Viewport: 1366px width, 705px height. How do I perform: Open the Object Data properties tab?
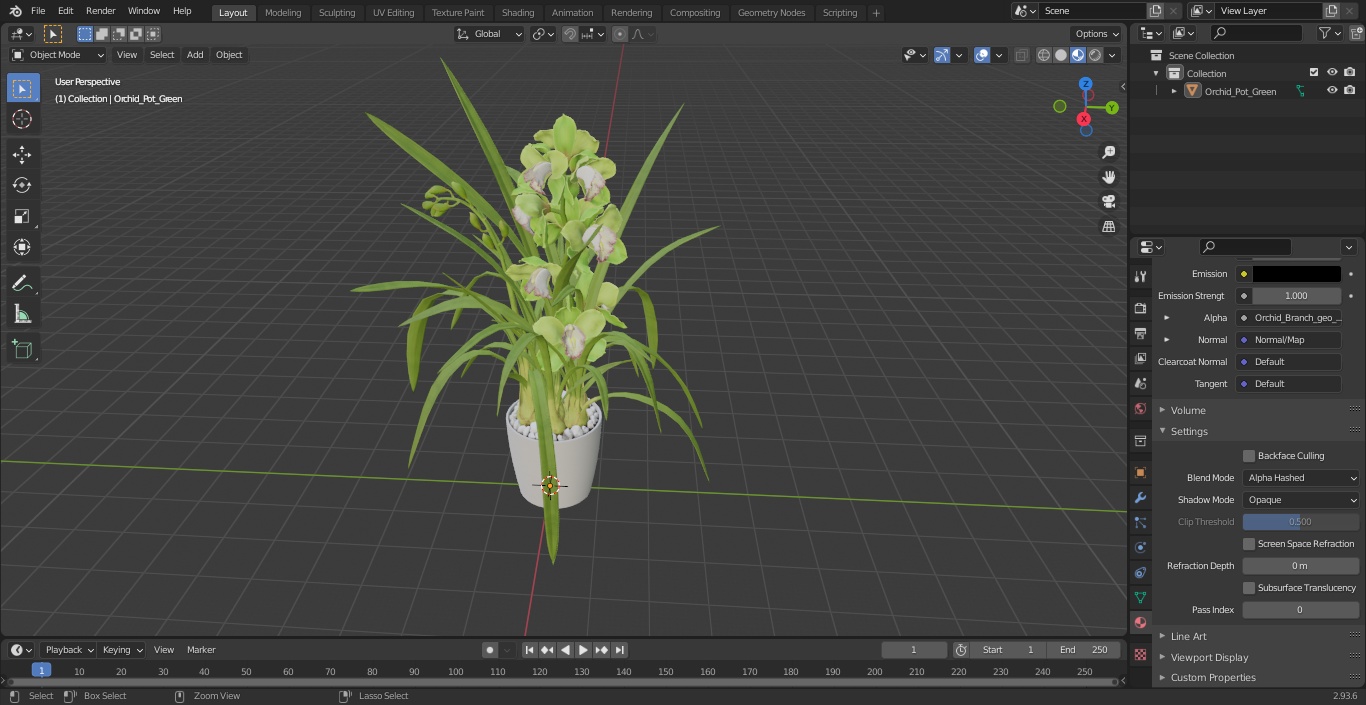(x=1140, y=597)
